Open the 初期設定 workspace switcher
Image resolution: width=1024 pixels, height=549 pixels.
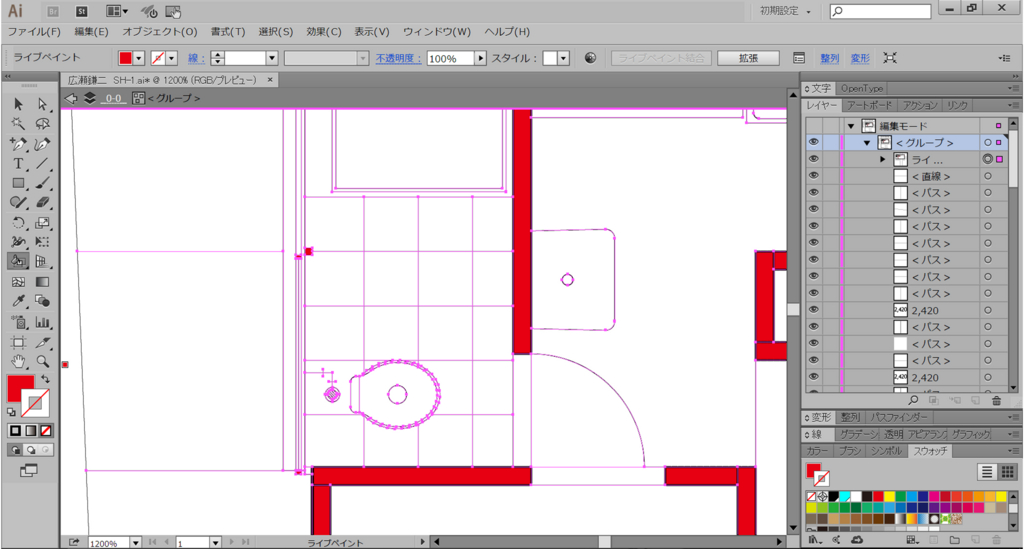784,11
